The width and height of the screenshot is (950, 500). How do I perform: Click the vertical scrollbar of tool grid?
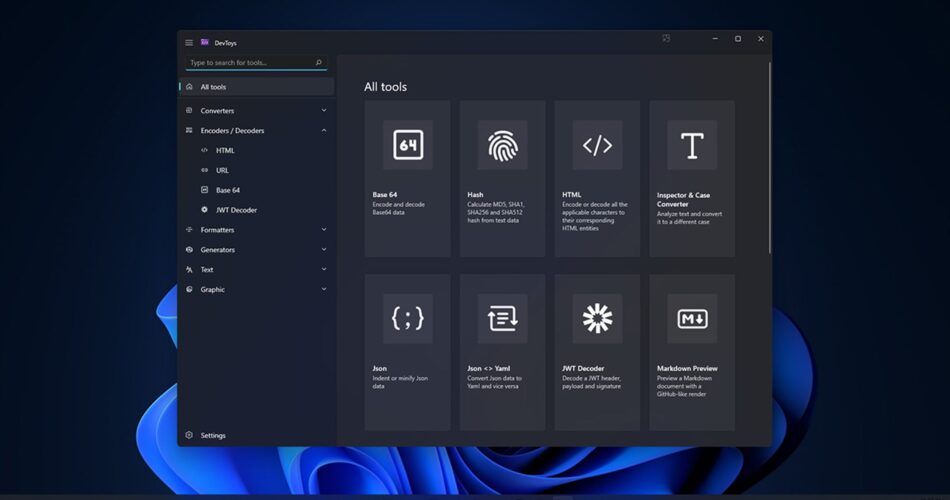pyautogui.click(x=770, y=158)
